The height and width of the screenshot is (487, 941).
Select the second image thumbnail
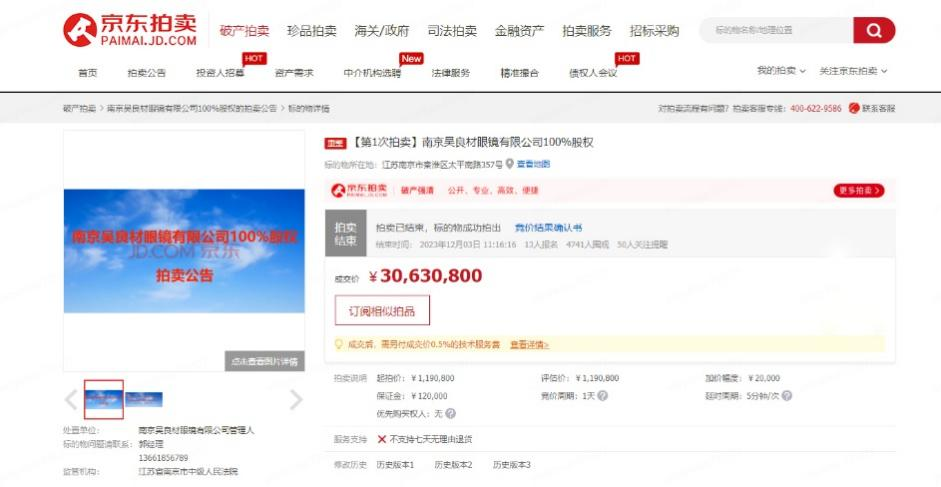click(144, 399)
